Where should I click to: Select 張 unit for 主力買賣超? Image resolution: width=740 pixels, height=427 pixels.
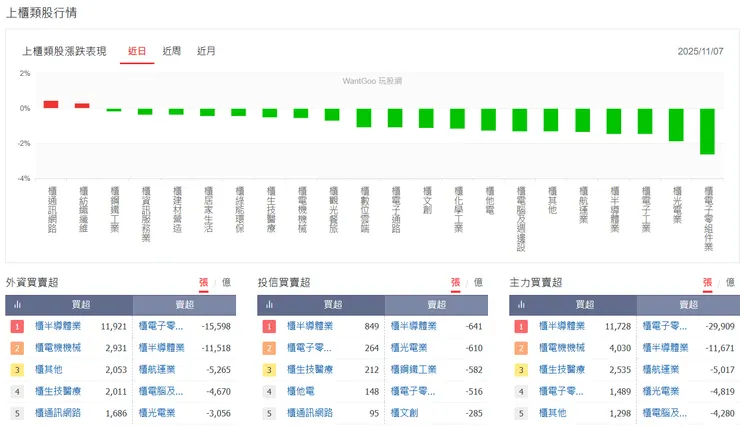click(x=707, y=282)
